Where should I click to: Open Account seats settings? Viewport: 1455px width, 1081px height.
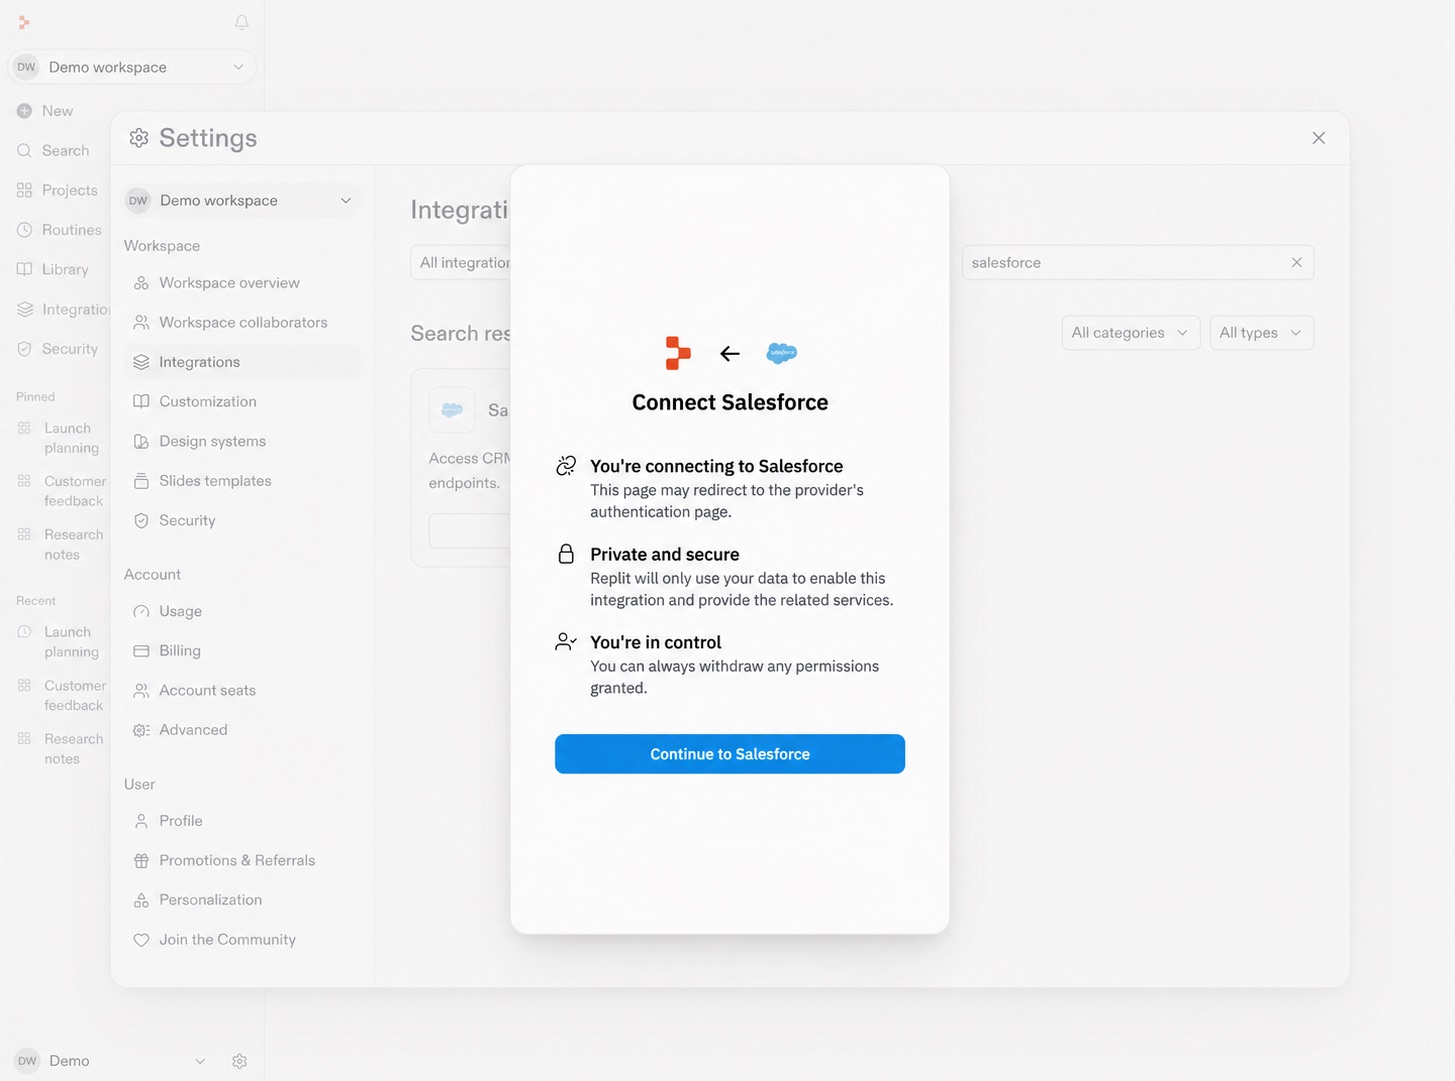(241, 690)
